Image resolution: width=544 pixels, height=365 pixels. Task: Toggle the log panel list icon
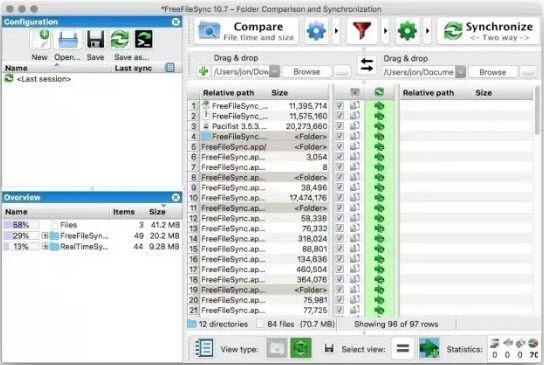pyautogui.click(x=204, y=348)
